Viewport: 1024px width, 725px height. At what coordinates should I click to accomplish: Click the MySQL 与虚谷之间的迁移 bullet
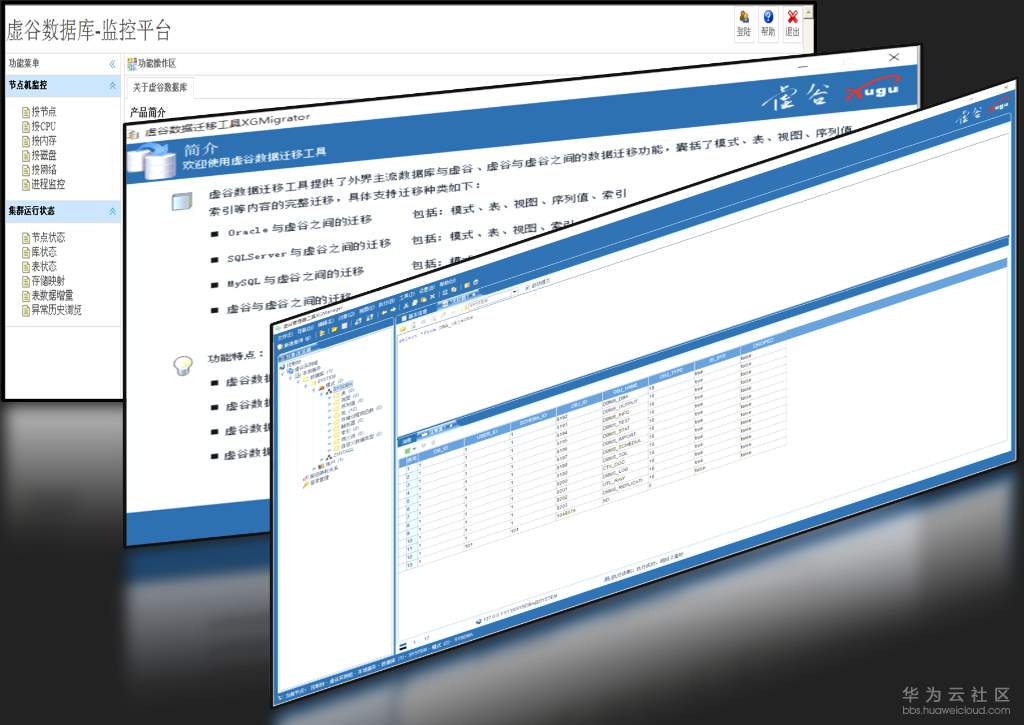[x=295, y=277]
